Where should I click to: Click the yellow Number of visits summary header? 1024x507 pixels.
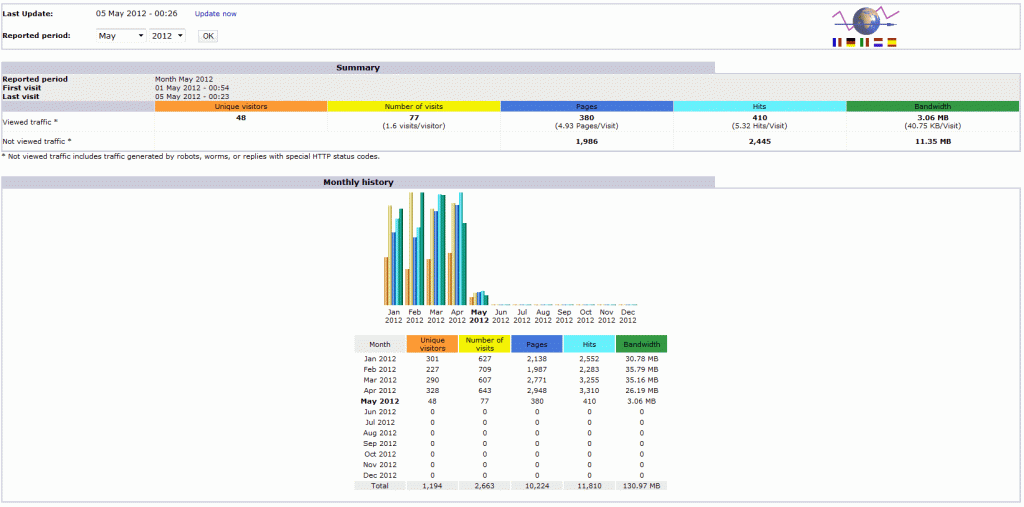[x=413, y=106]
